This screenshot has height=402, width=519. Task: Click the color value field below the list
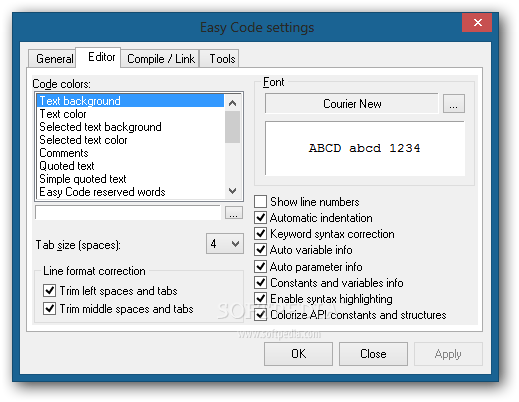point(128,212)
